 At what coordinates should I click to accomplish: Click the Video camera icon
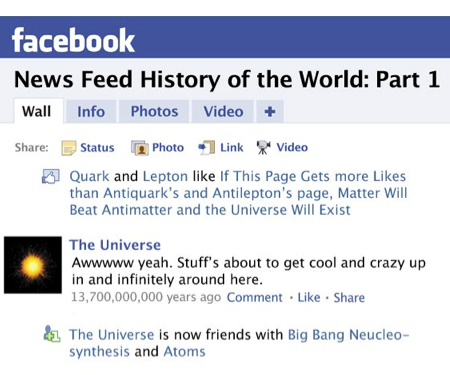(x=263, y=147)
